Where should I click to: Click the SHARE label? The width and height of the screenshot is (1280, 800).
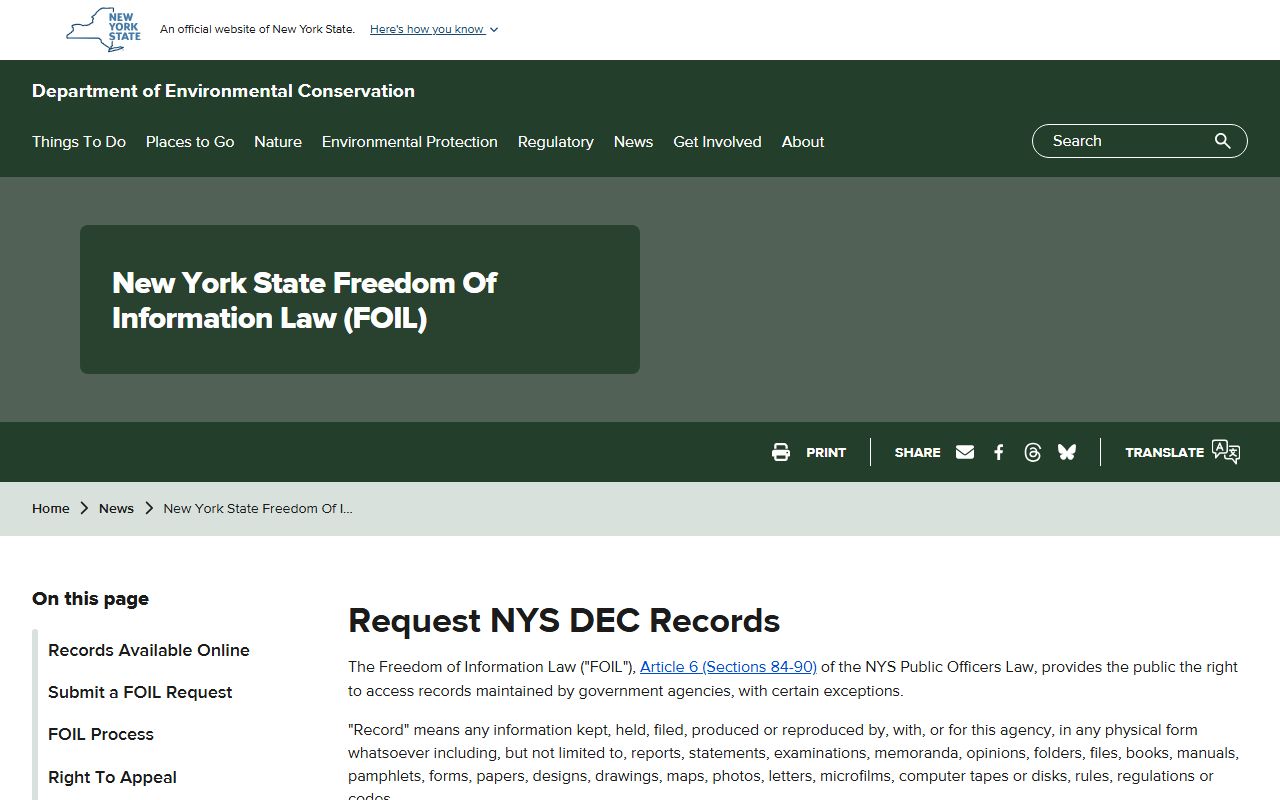point(917,452)
